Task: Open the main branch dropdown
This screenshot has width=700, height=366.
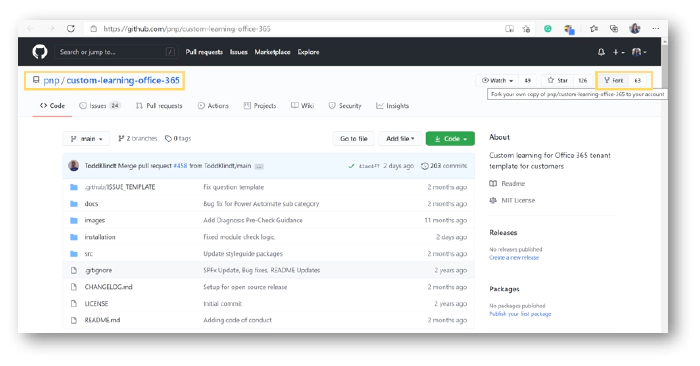Action: pos(86,139)
